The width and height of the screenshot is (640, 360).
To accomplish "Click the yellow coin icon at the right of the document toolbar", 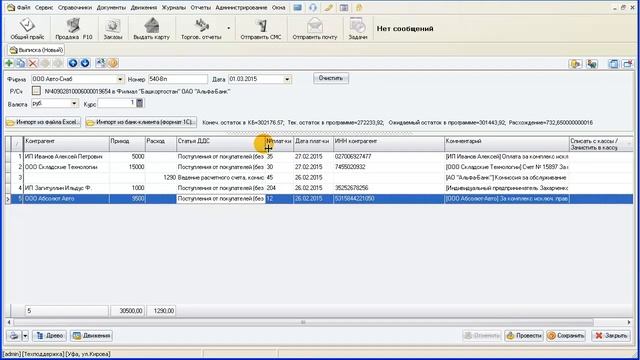I will (x=576, y=64).
